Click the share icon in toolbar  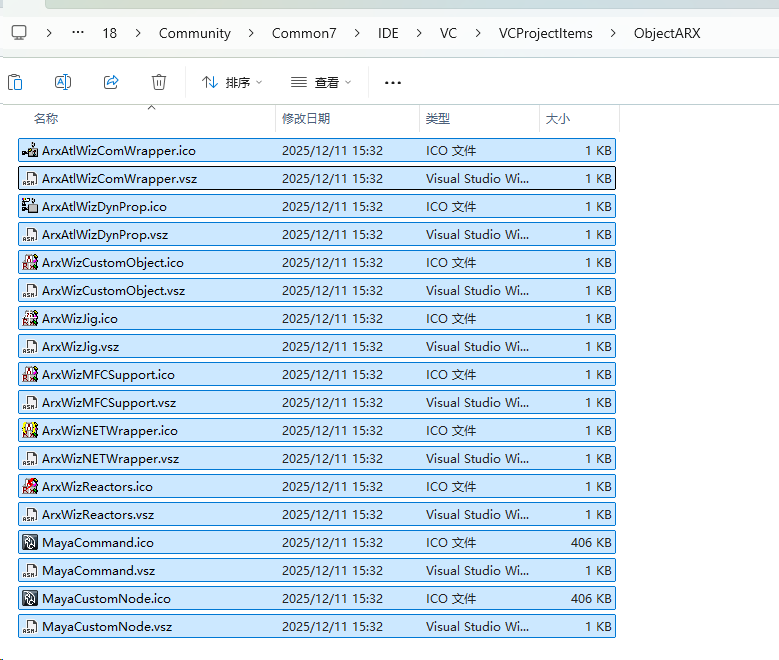pyautogui.click(x=111, y=82)
